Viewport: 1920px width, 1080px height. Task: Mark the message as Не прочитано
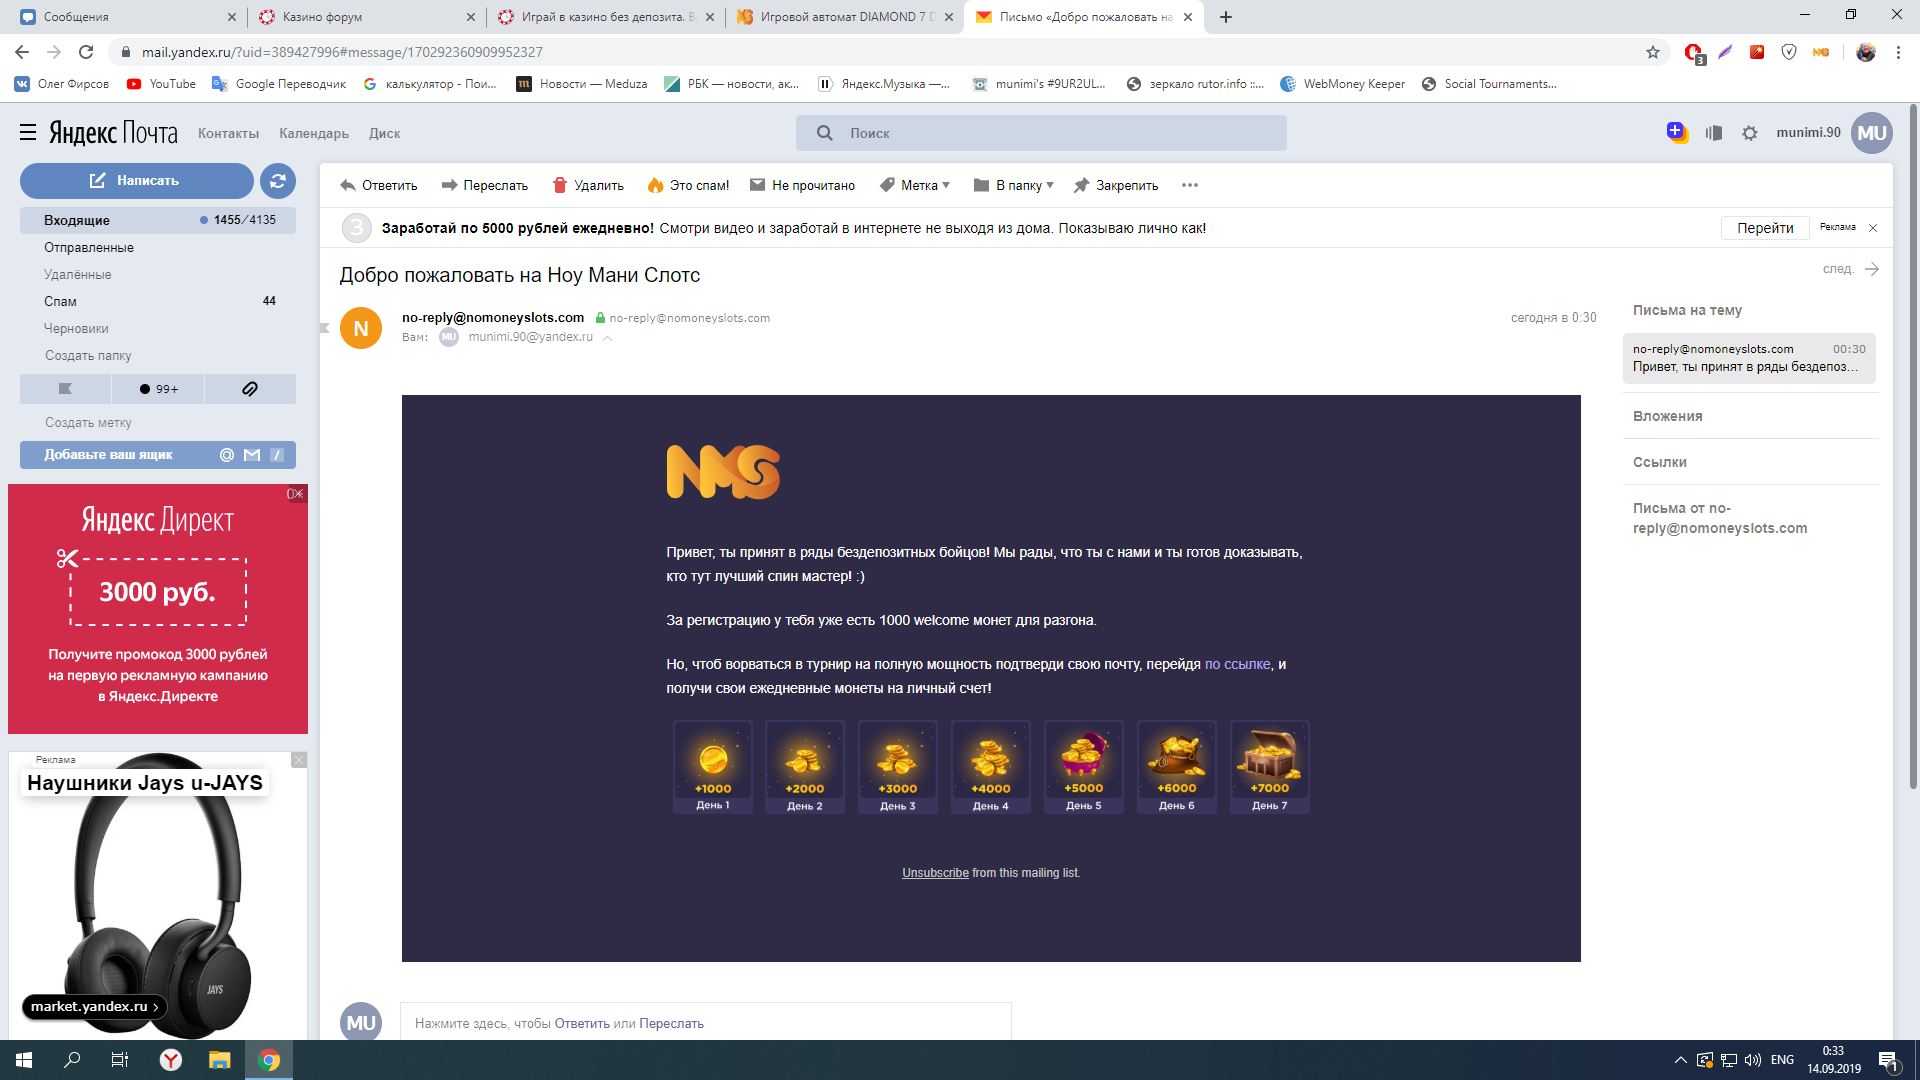click(802, 185)
